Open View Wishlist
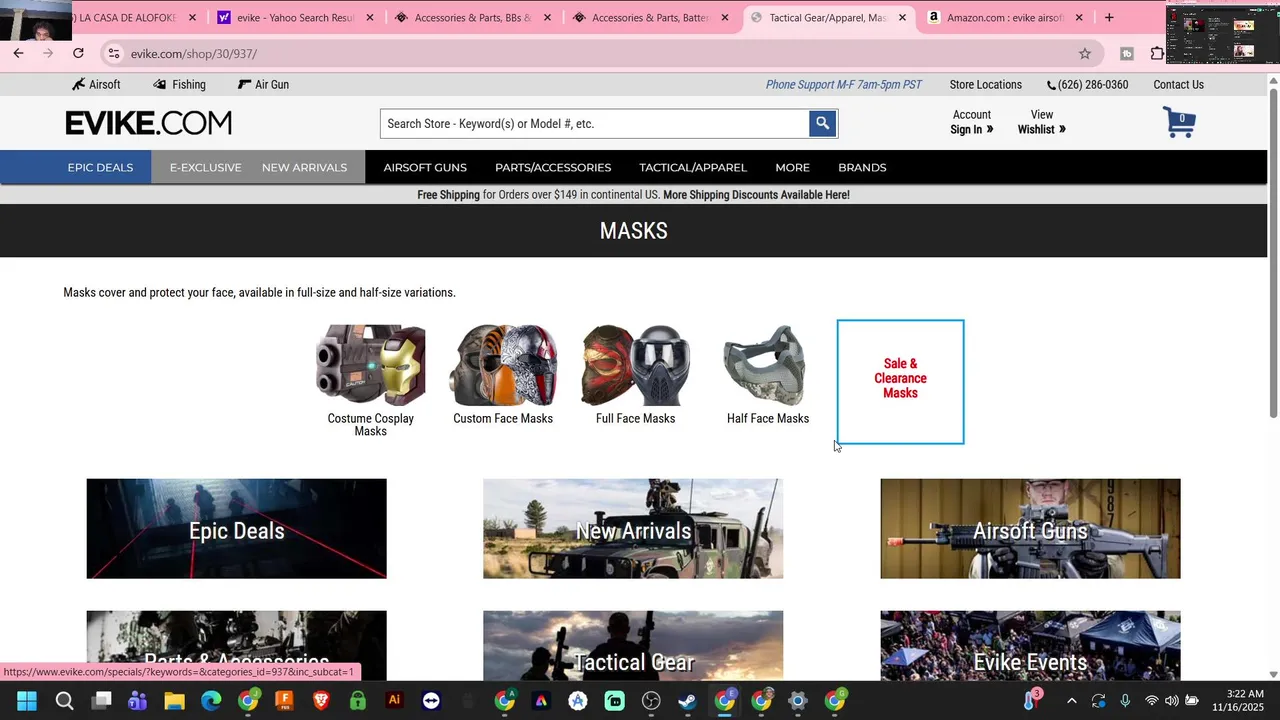The width and height of the screenshot is (1280, 720). [x=1041, y=122]
